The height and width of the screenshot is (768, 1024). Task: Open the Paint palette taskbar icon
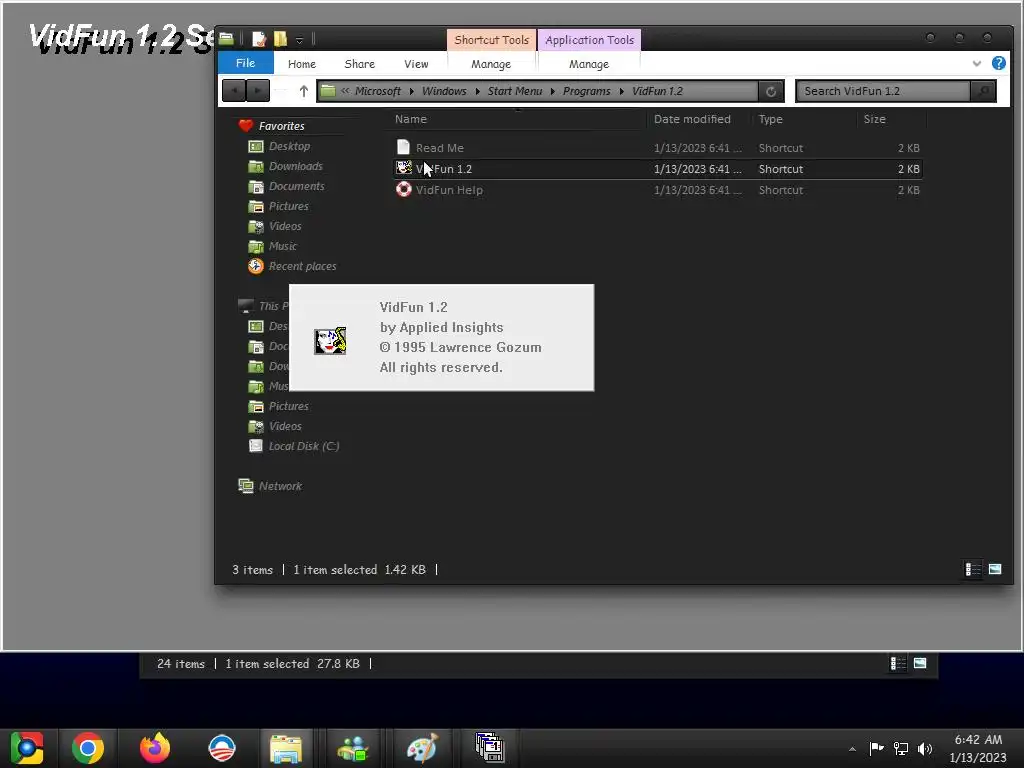click(x=422, y=748)
